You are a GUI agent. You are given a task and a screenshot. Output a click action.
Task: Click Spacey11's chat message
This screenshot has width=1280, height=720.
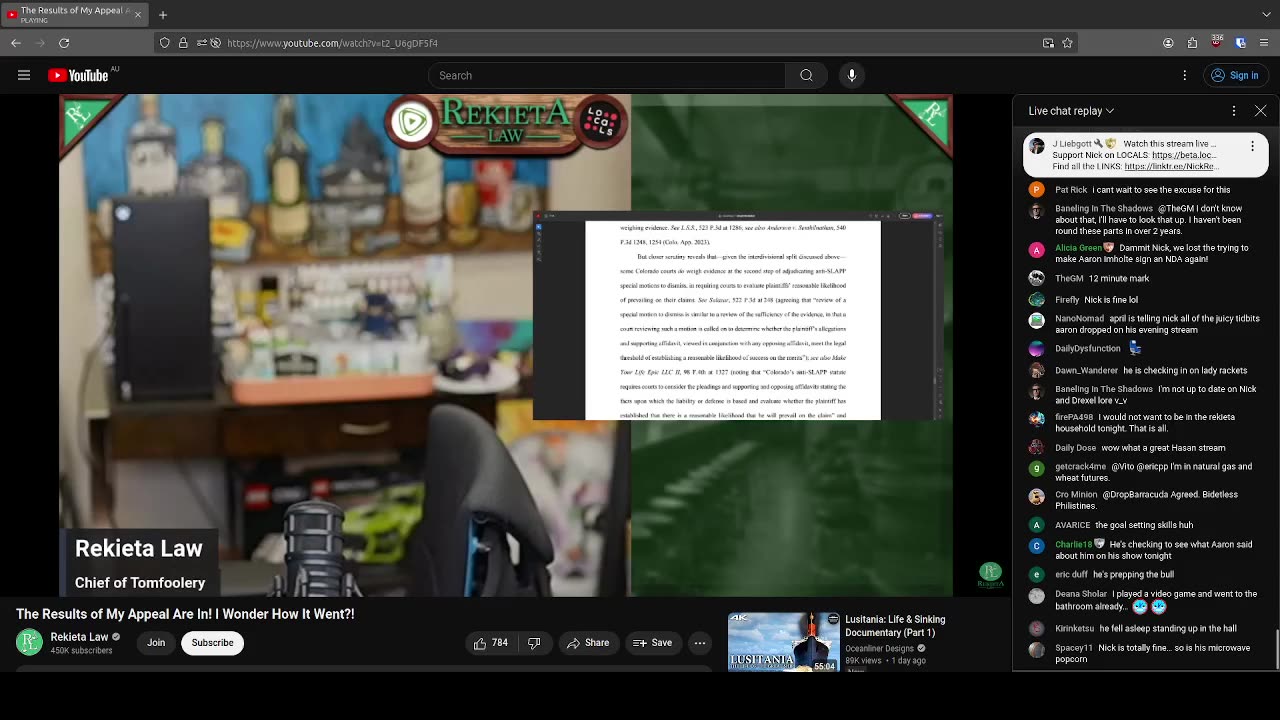click(1144, 653)
